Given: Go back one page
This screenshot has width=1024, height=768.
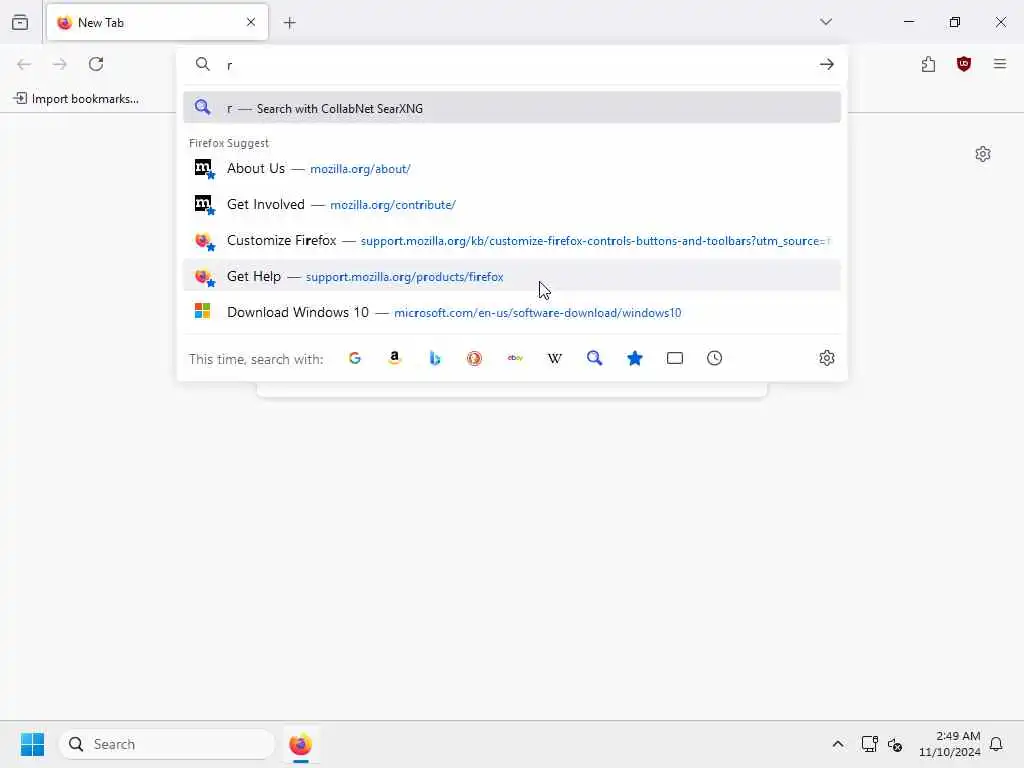Looking at the screenshot, I should [24, 64].
